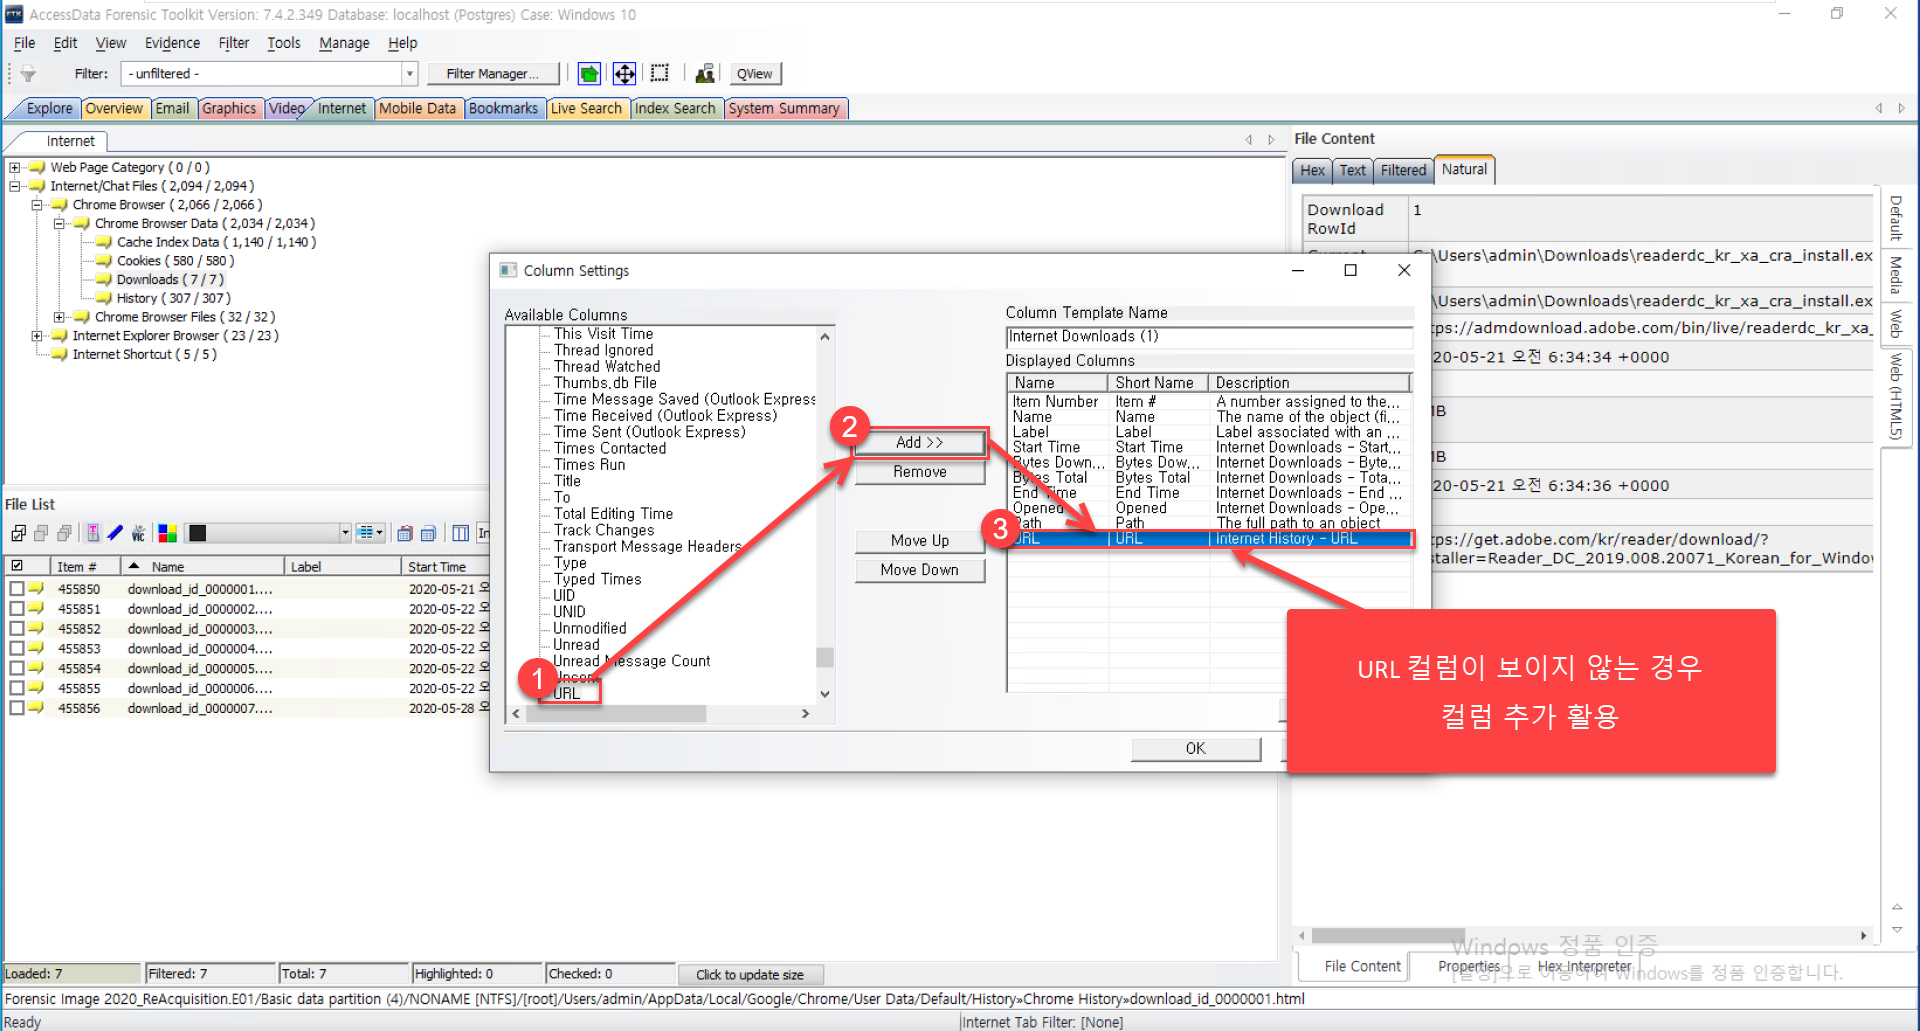Click the four-arrow move icon in the toolbar
This screenshot has width=1920, height=1031.
pyautogui.click(x=624, y=74)
